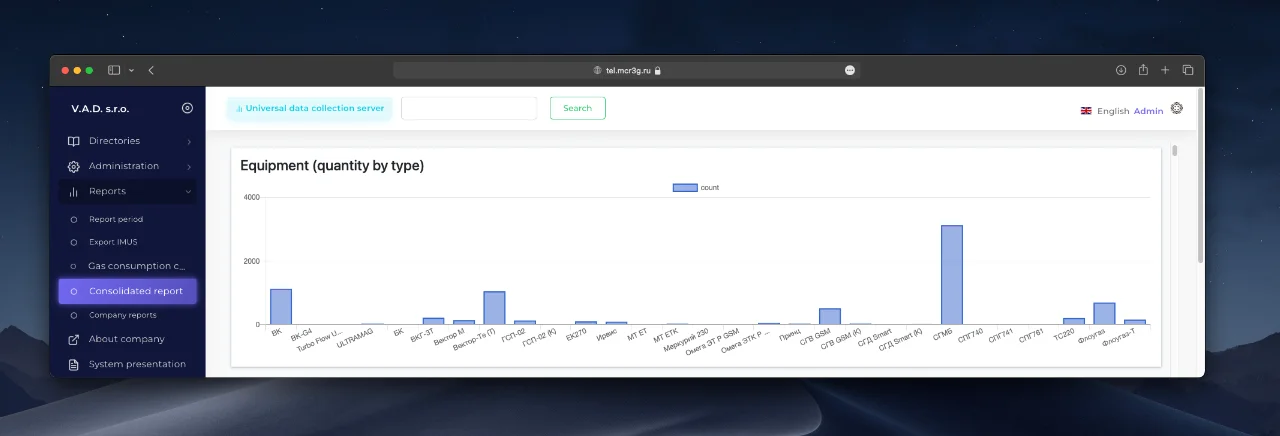Image resolution: width=1280 pixels, height=436 pixels.
Task: Click the Safari downloads icon
Action: pos(1121,70)
